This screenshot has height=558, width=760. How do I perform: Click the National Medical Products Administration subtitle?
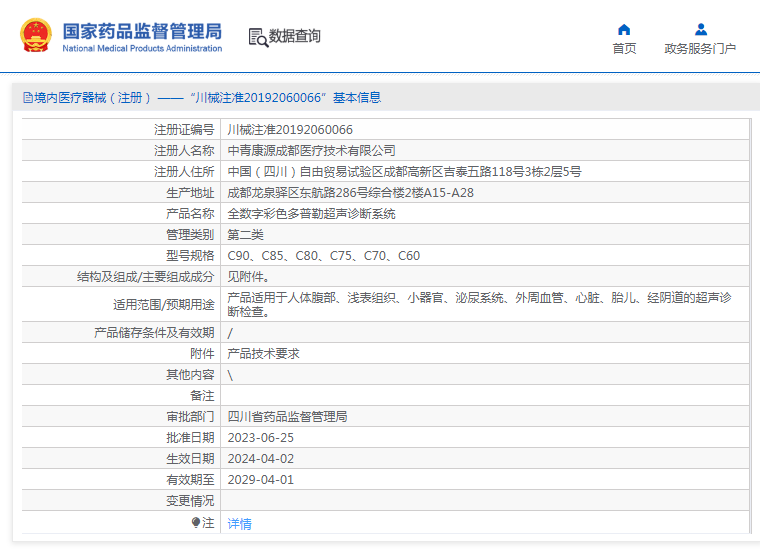[x=142, y=48]
